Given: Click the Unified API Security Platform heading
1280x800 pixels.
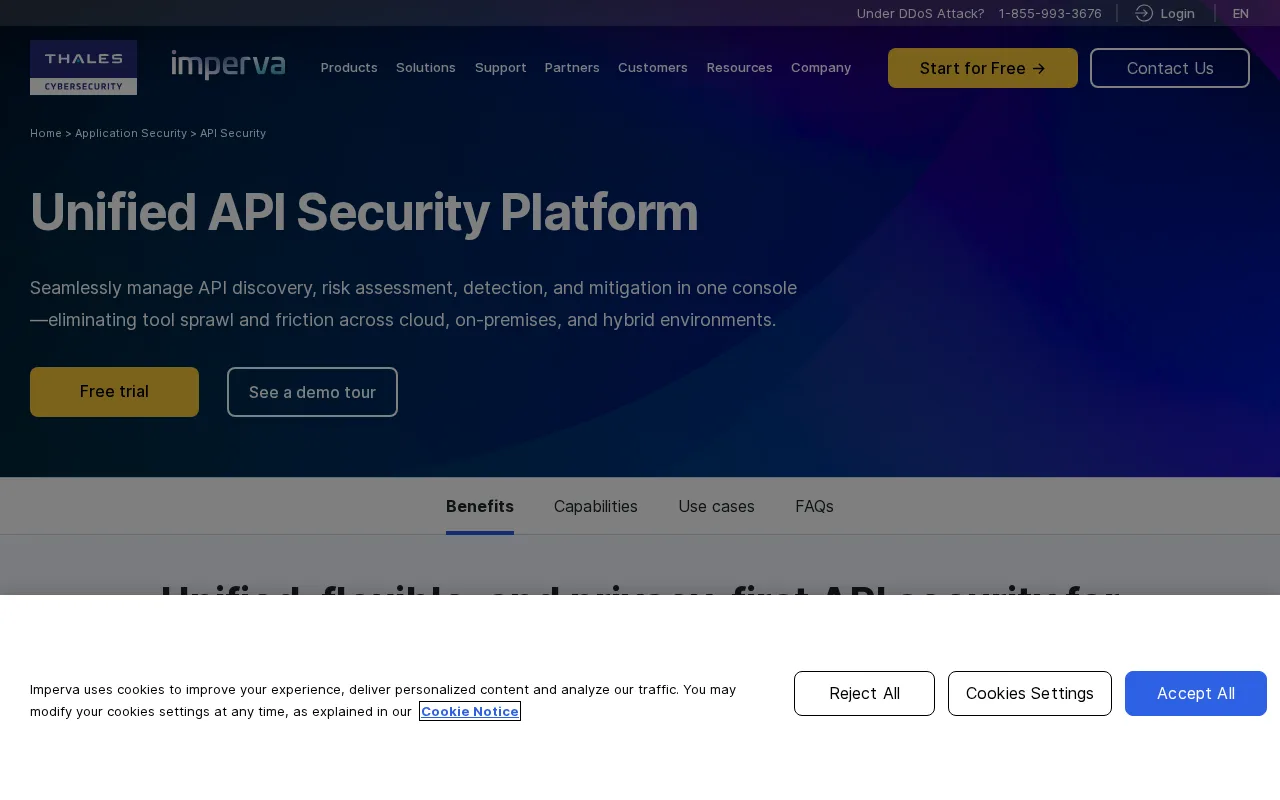Looking at the screenshot, I should [364, 212].
